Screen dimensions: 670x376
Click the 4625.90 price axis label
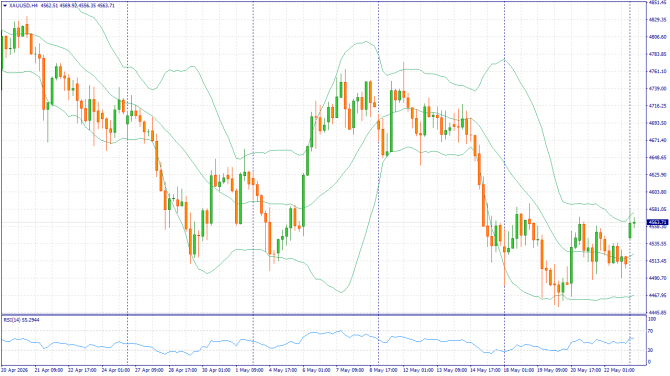coord(657,174)
